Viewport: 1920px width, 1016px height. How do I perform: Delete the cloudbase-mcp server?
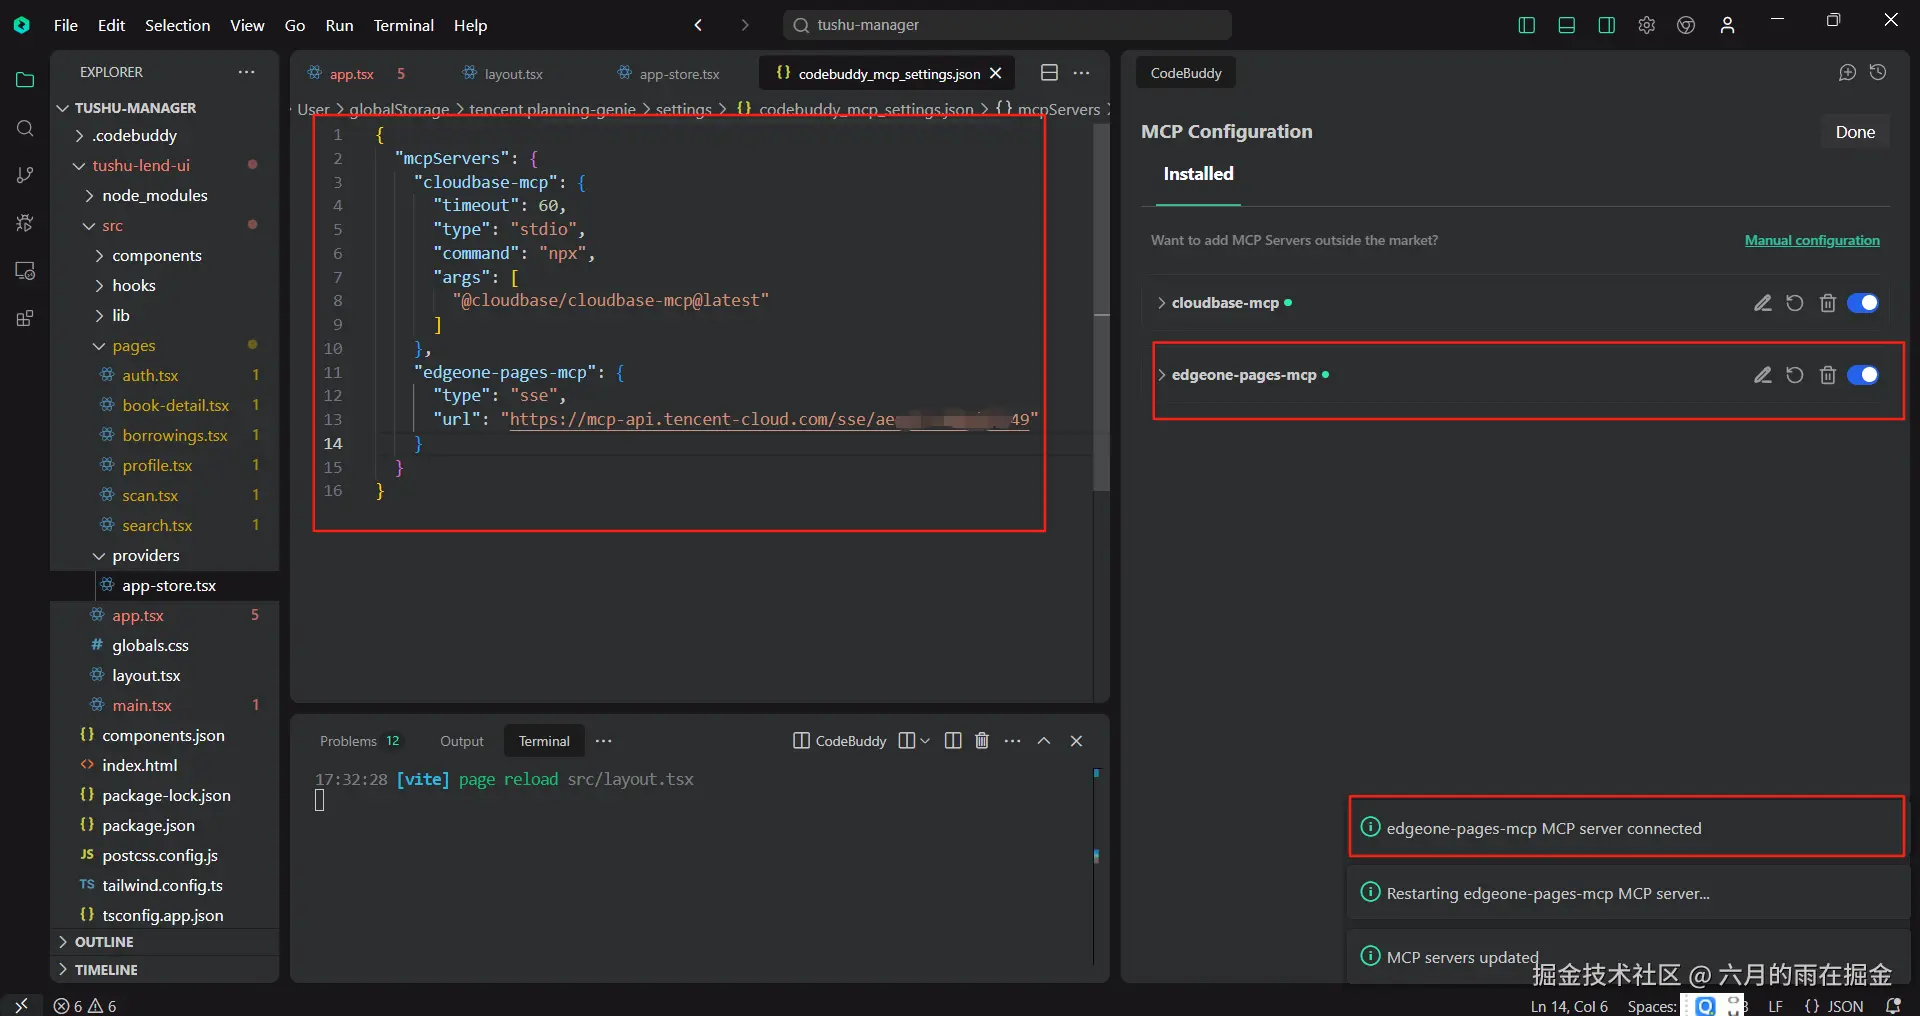[x=1827, y=303]
